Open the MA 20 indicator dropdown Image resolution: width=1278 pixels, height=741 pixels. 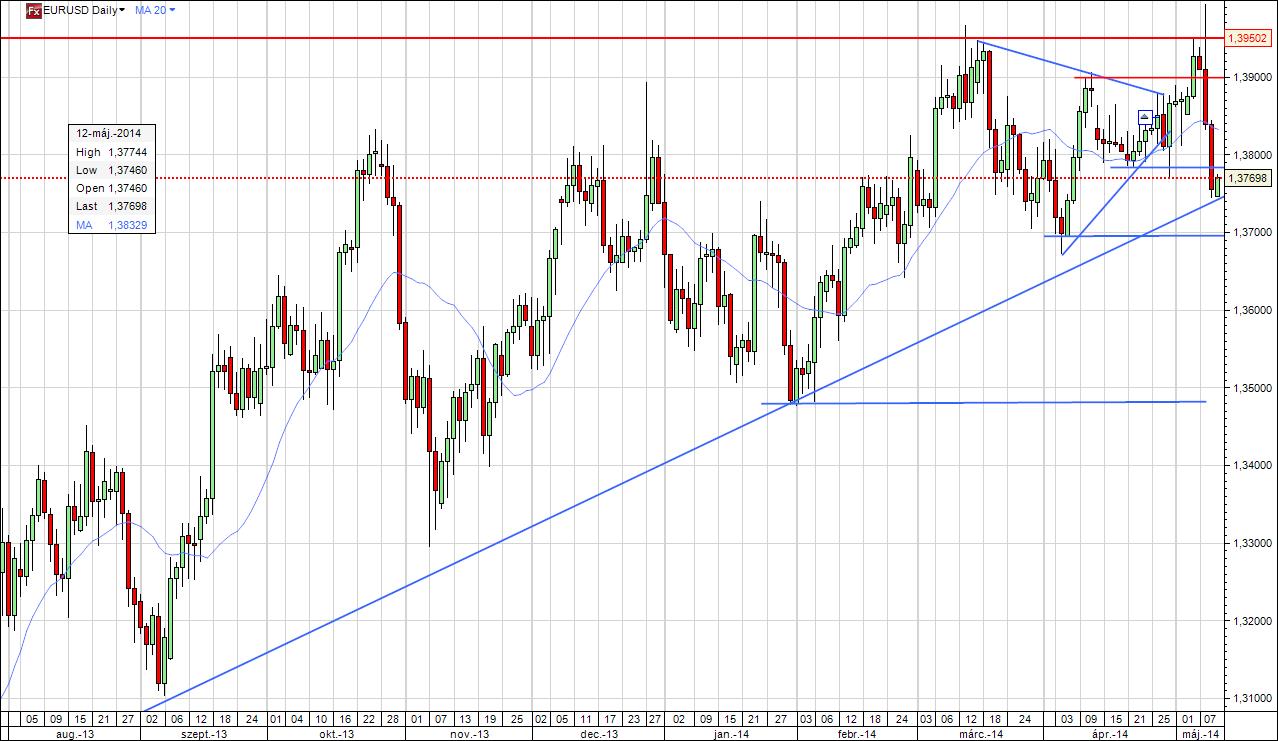click(x=154, y=10)
